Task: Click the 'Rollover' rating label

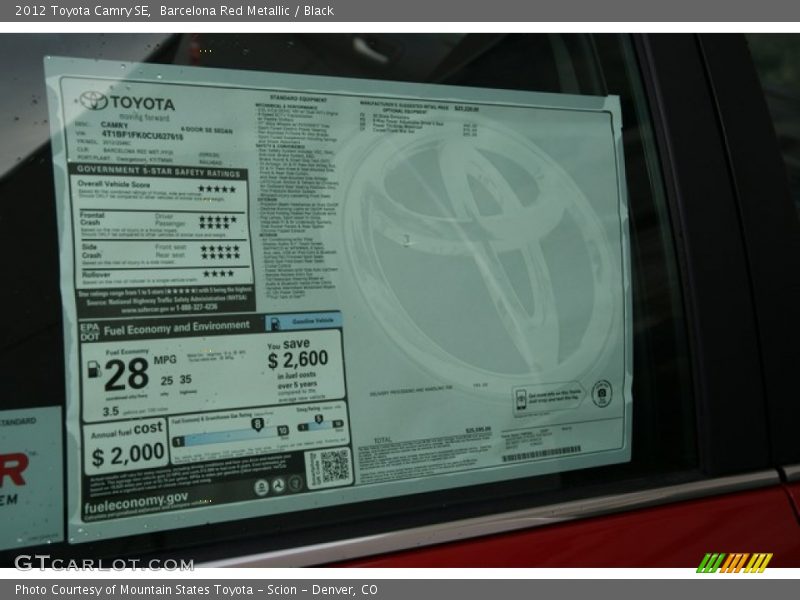Action: tap(96, 274)
